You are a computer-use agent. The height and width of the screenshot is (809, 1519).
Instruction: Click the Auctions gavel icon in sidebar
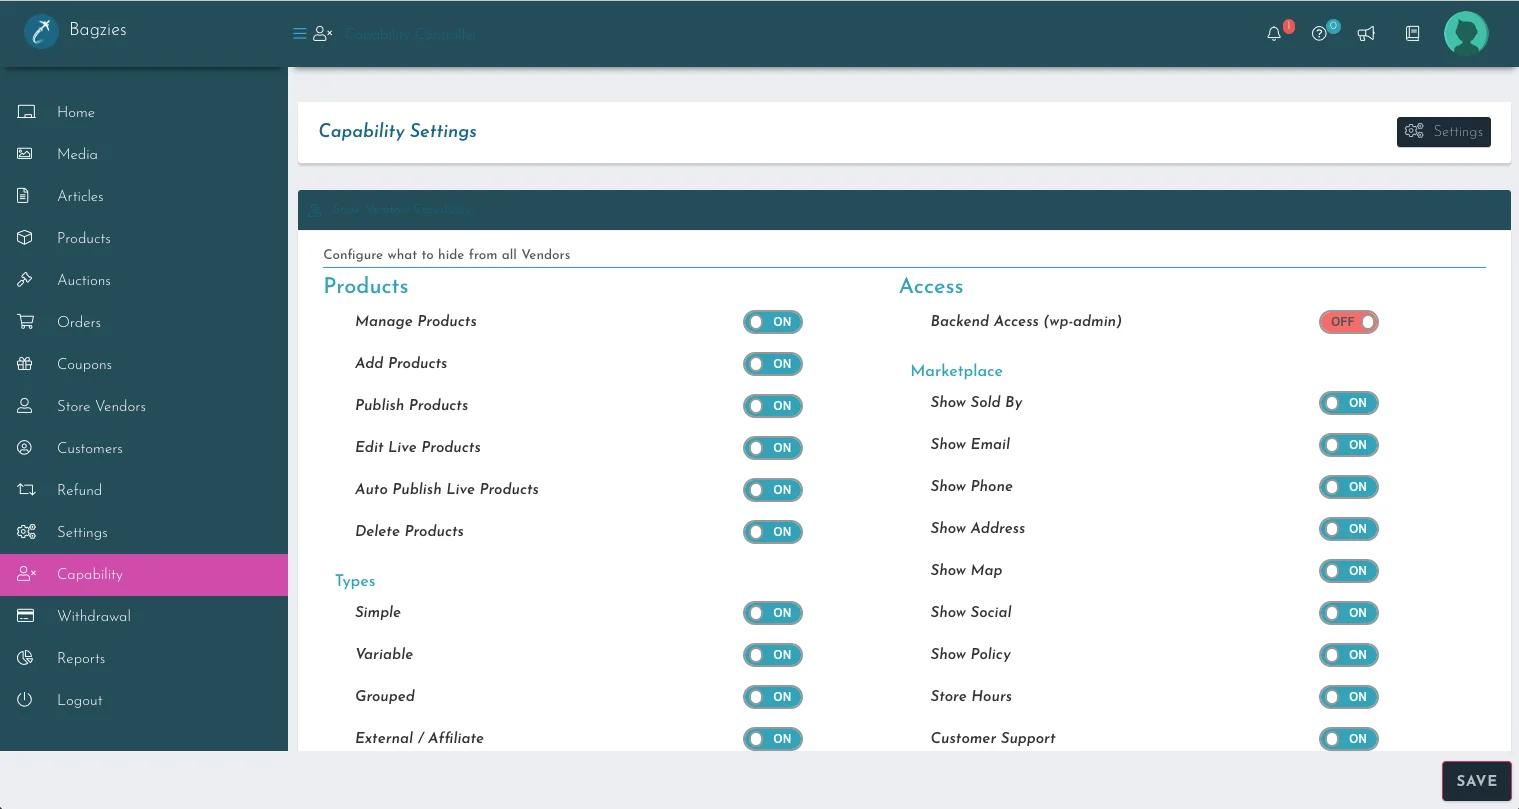point(25,280)
